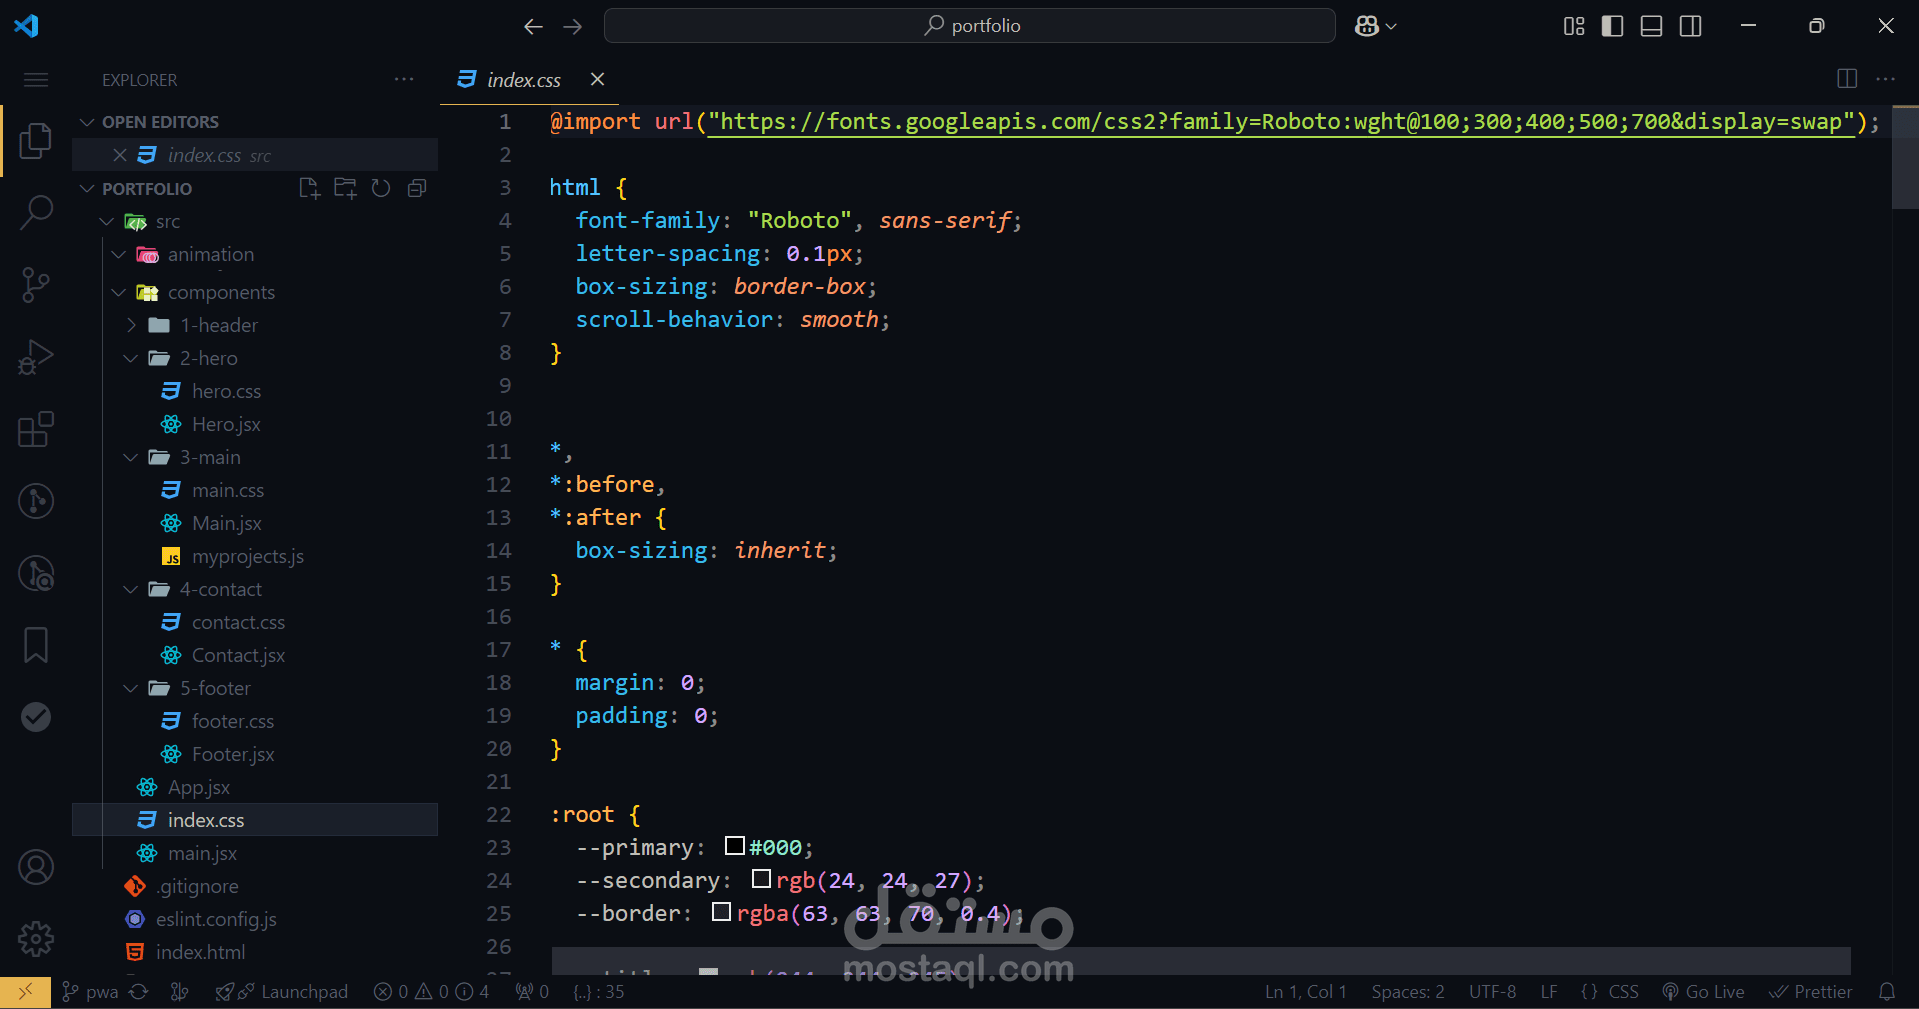Open editor more actions ellipsis
Viewport: 1919px width, 1009px height.
(1885, 78)
